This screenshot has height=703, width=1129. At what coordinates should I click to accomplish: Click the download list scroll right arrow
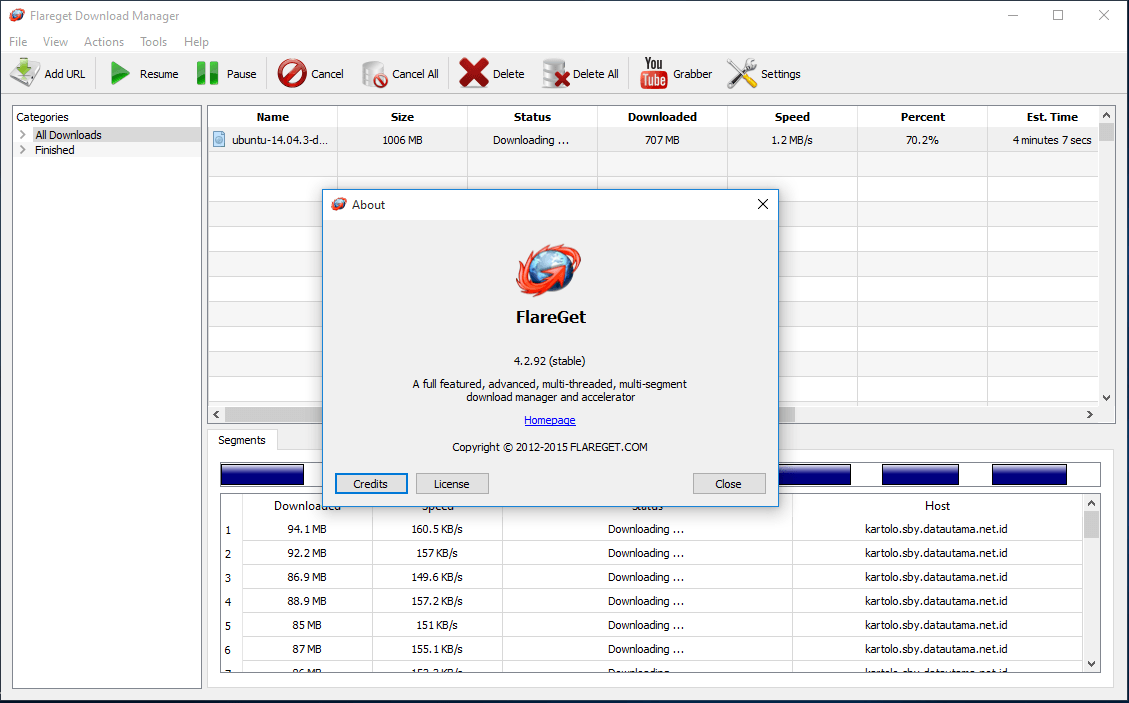click(1089, 414)
